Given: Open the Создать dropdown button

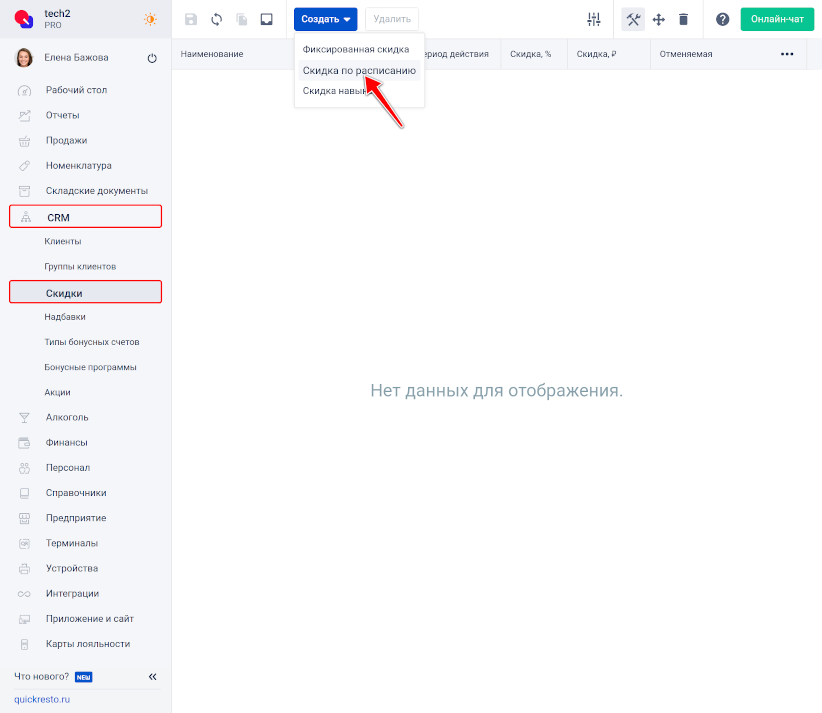Looking at the screenshot, I should tap(326, 19).
